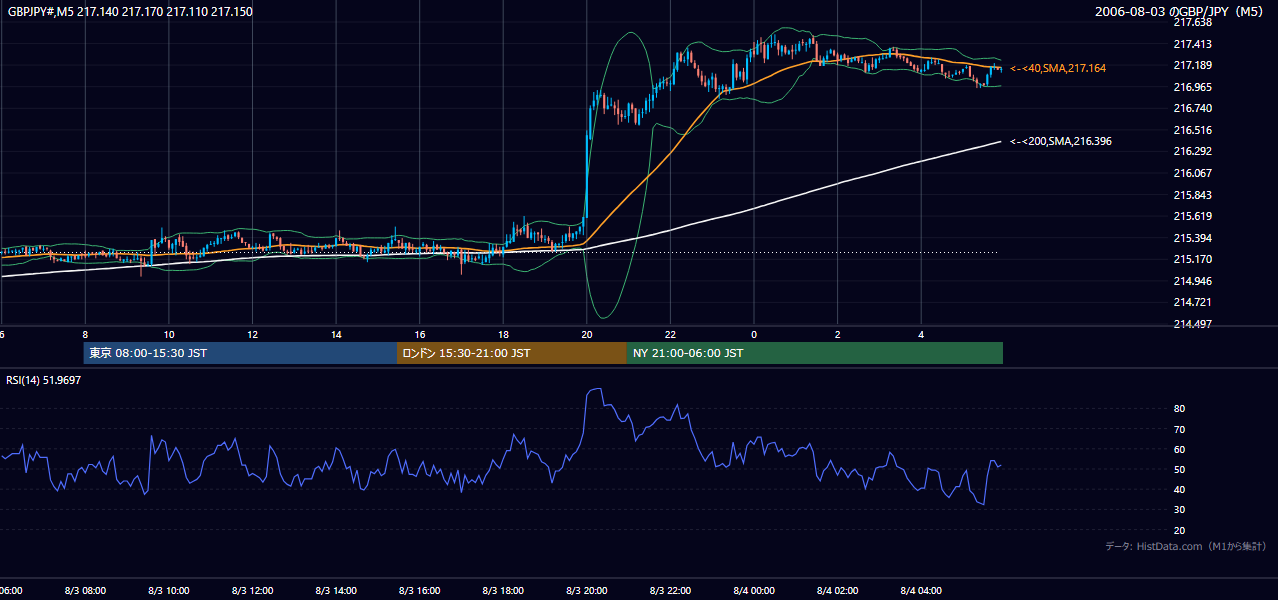Click hour tick 18 under the price chart
Image resolution: width=1278 pixels, height=600 pixels.
(503, 335)
